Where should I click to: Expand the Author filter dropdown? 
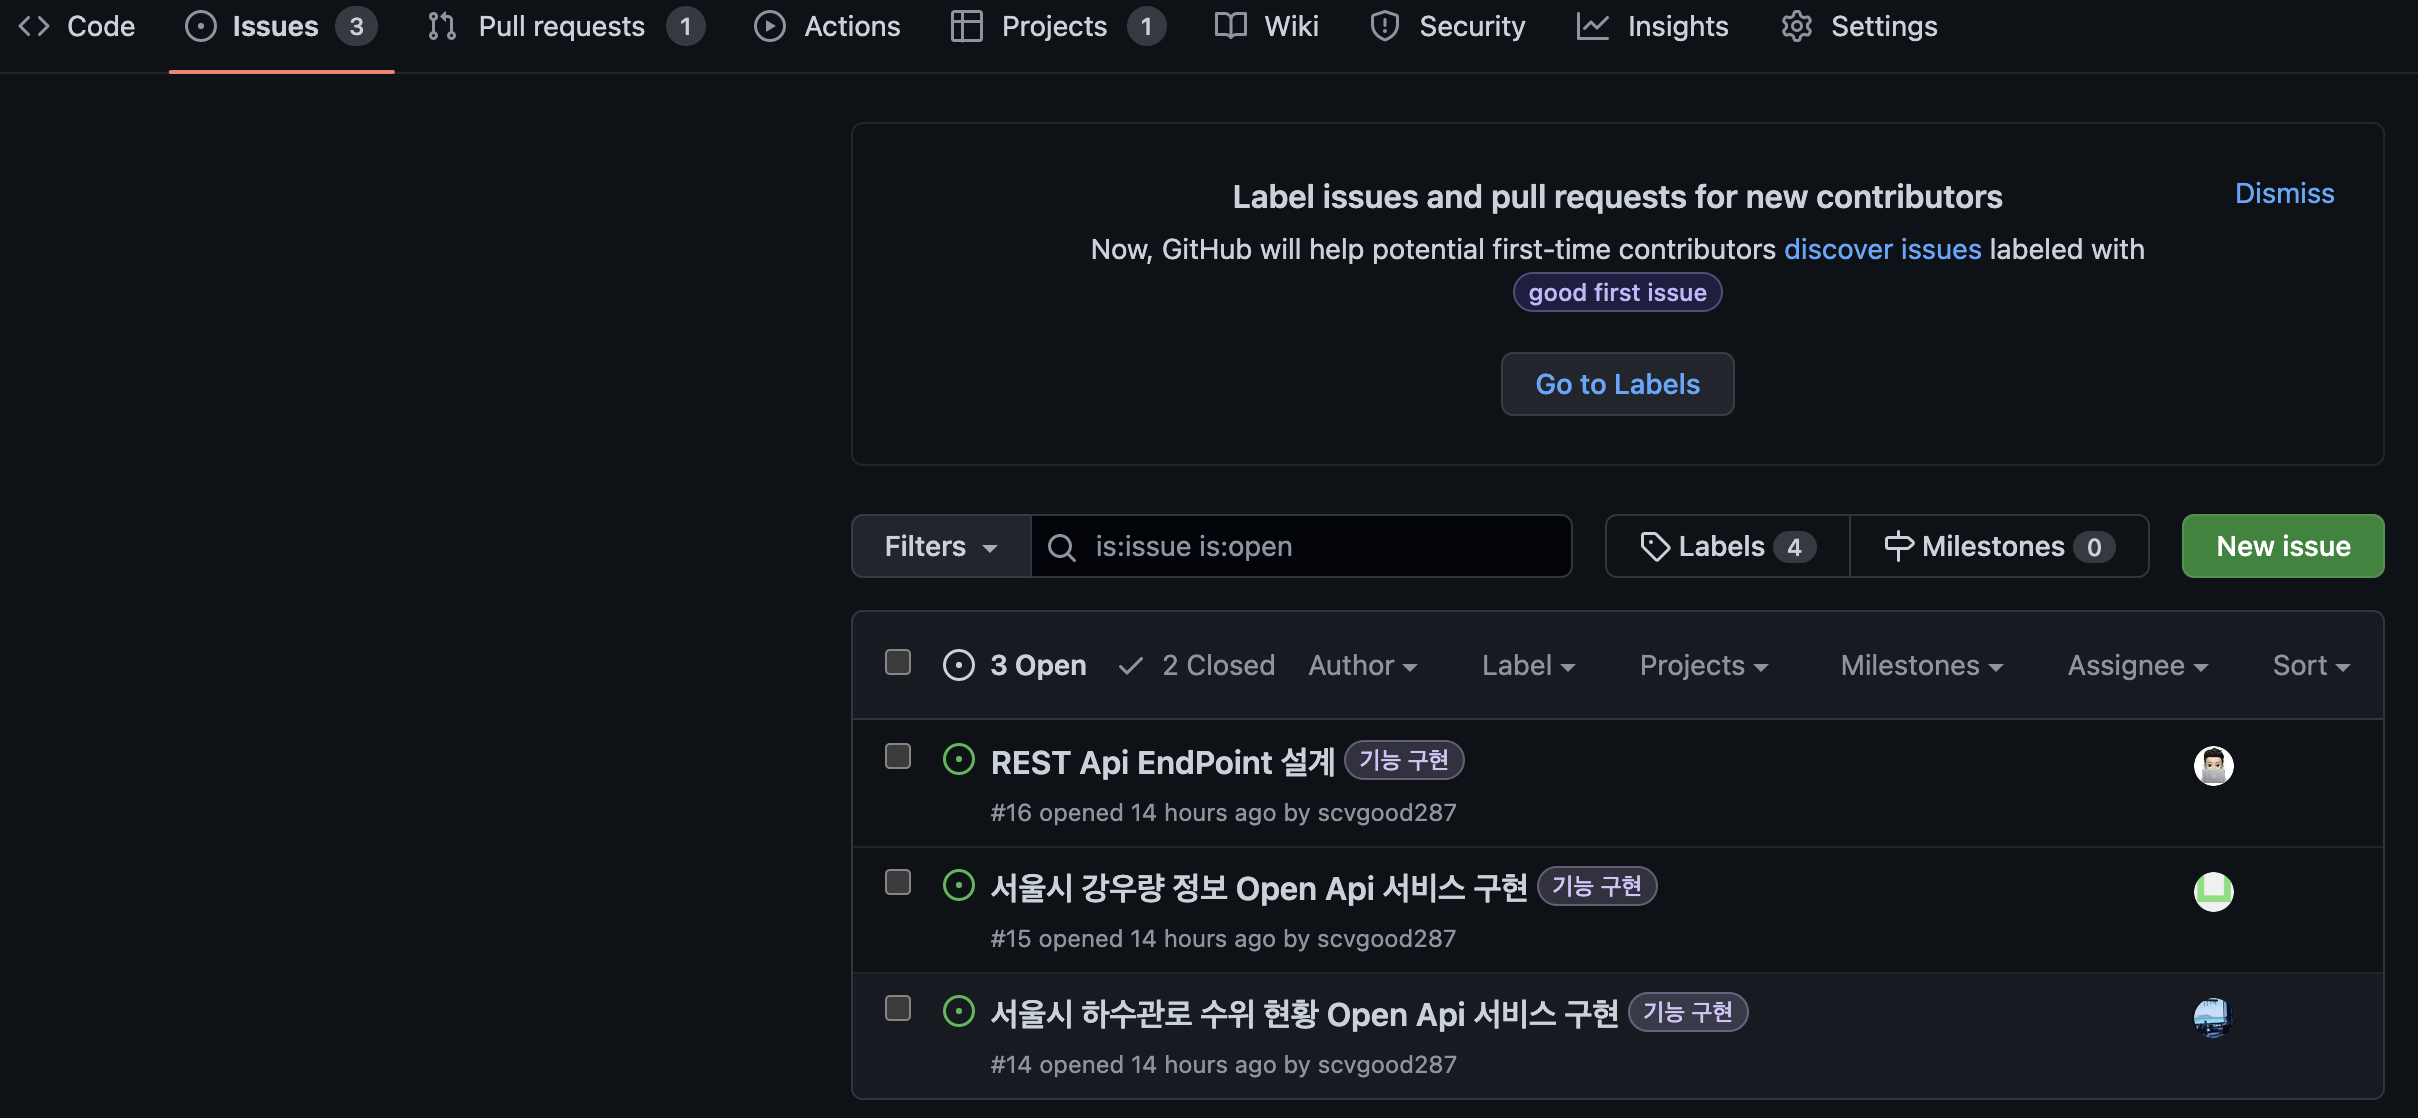[x=1363, y=665]
